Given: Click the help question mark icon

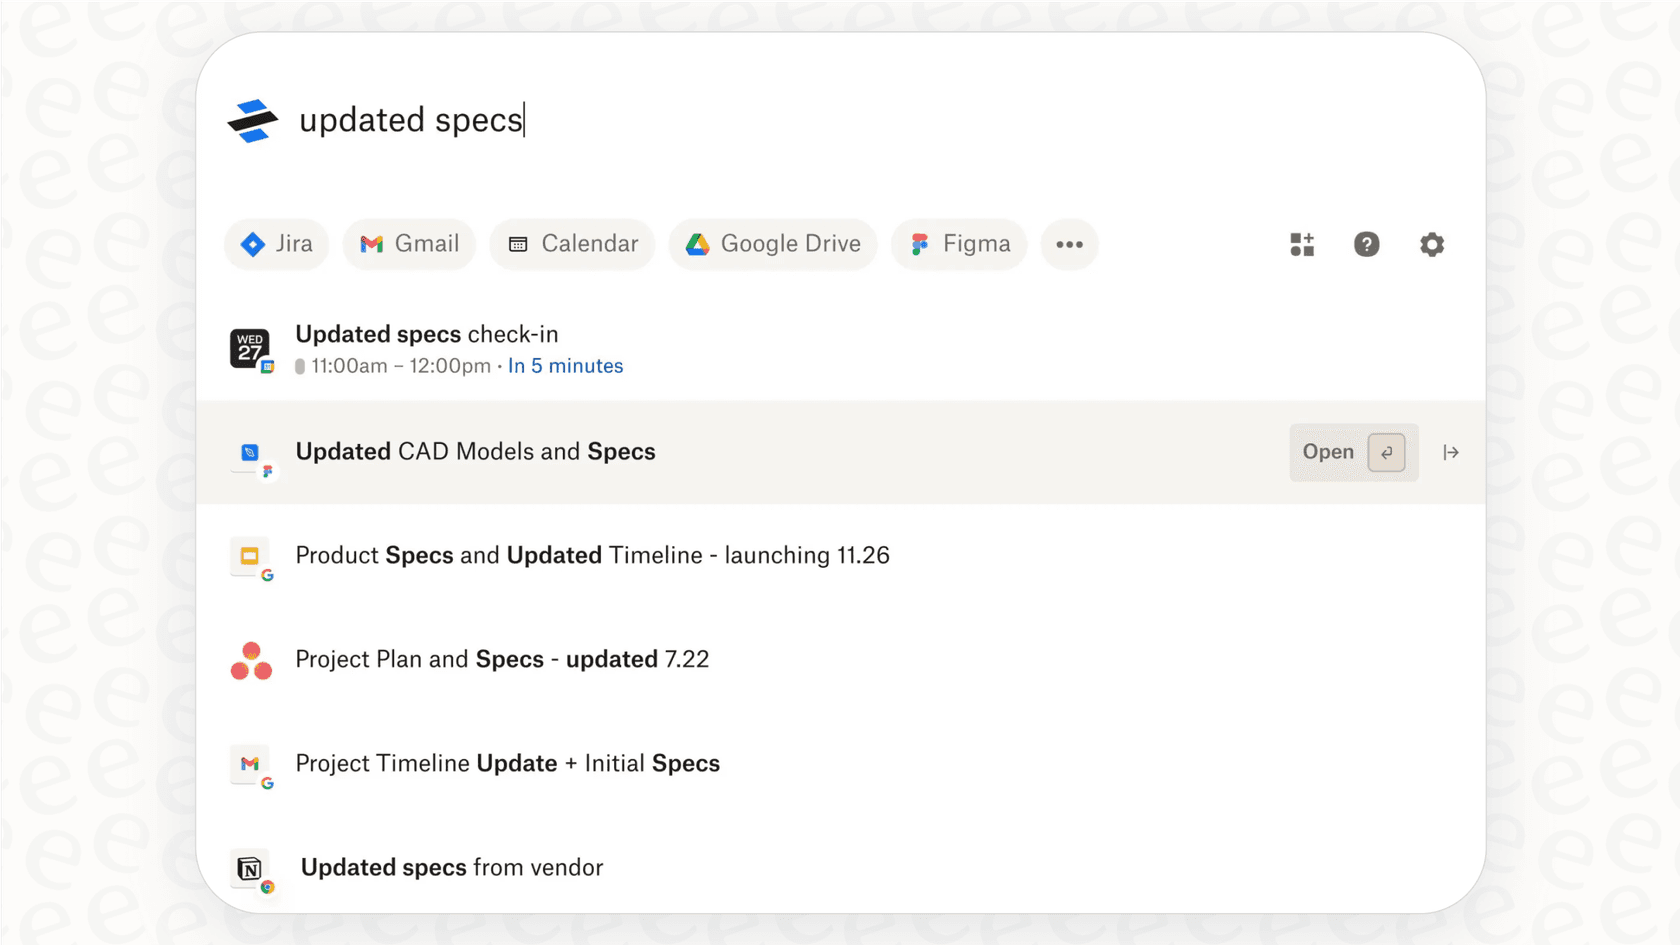Looking at the screenshot, I should click(1366, 244).
